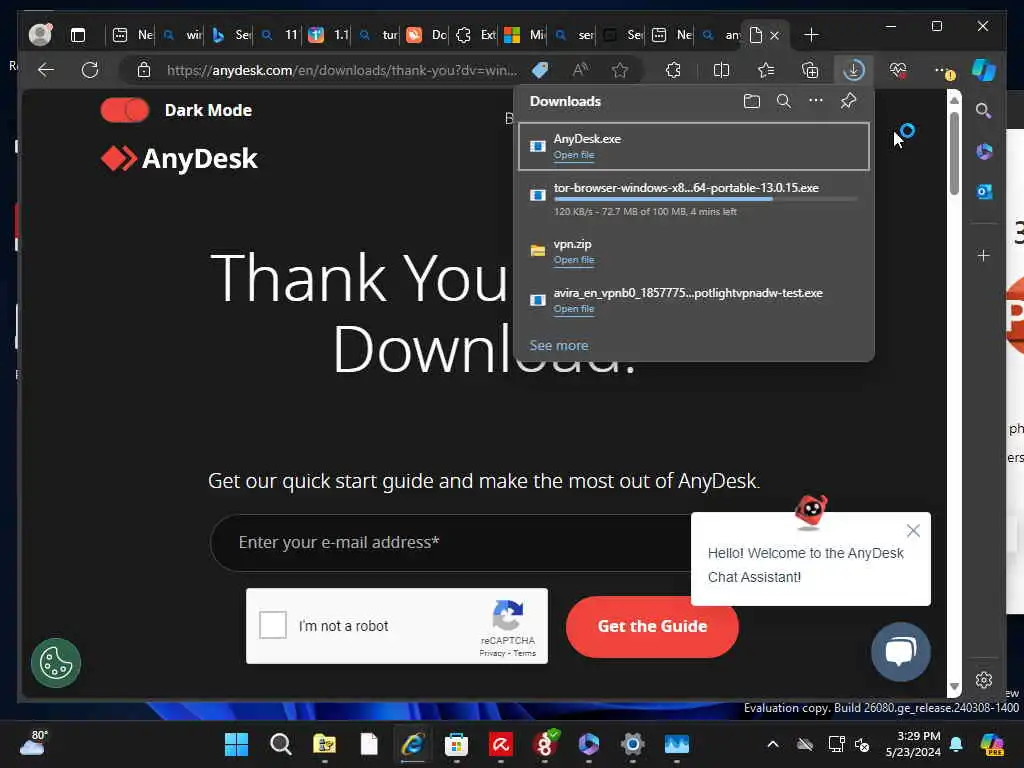
Task: Click the browser Back arrow
Action: click(46, 70)
